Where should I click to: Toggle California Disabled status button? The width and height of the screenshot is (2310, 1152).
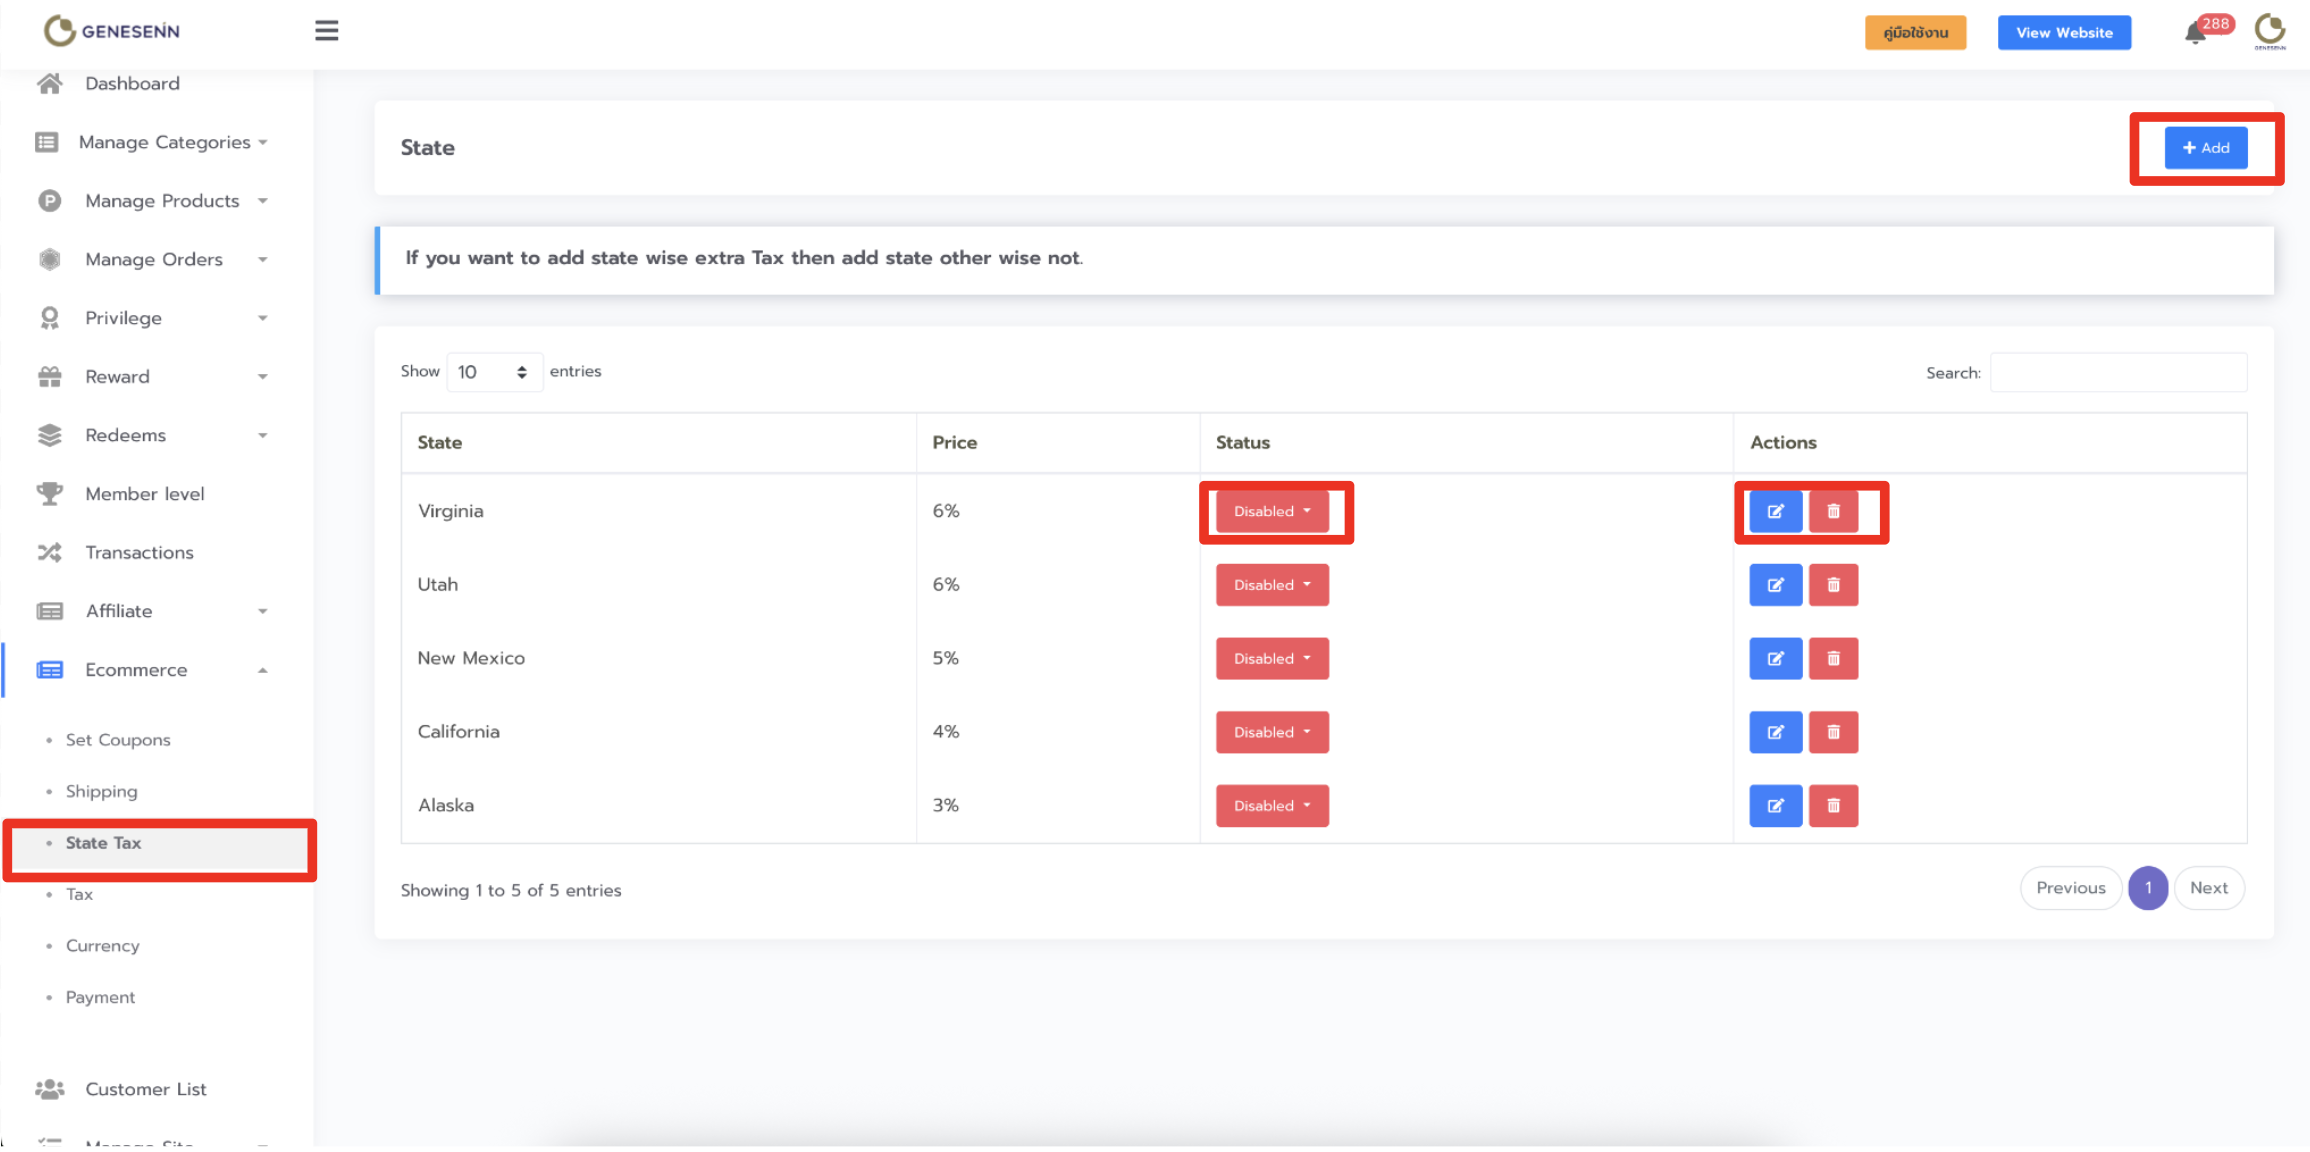(1271, 732)
